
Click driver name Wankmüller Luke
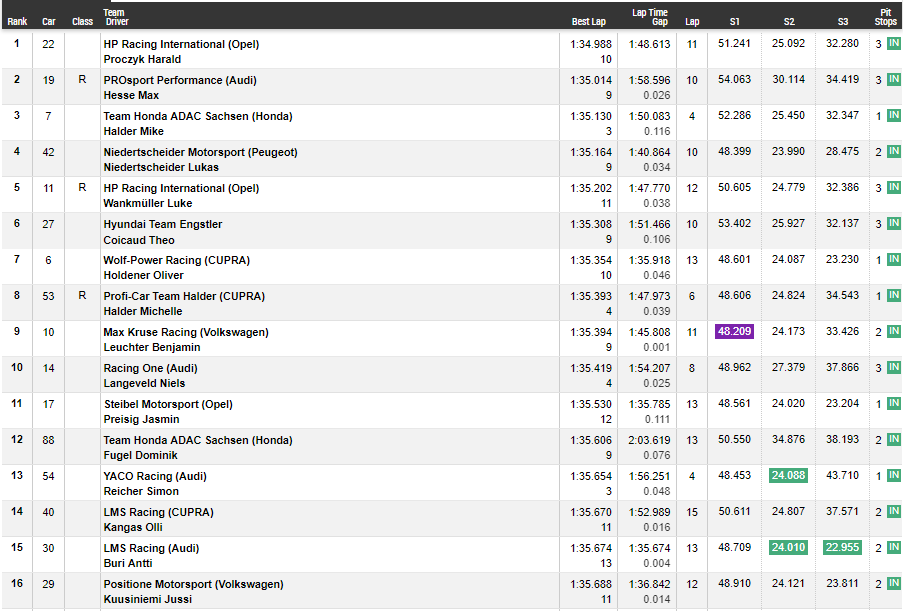148,203
